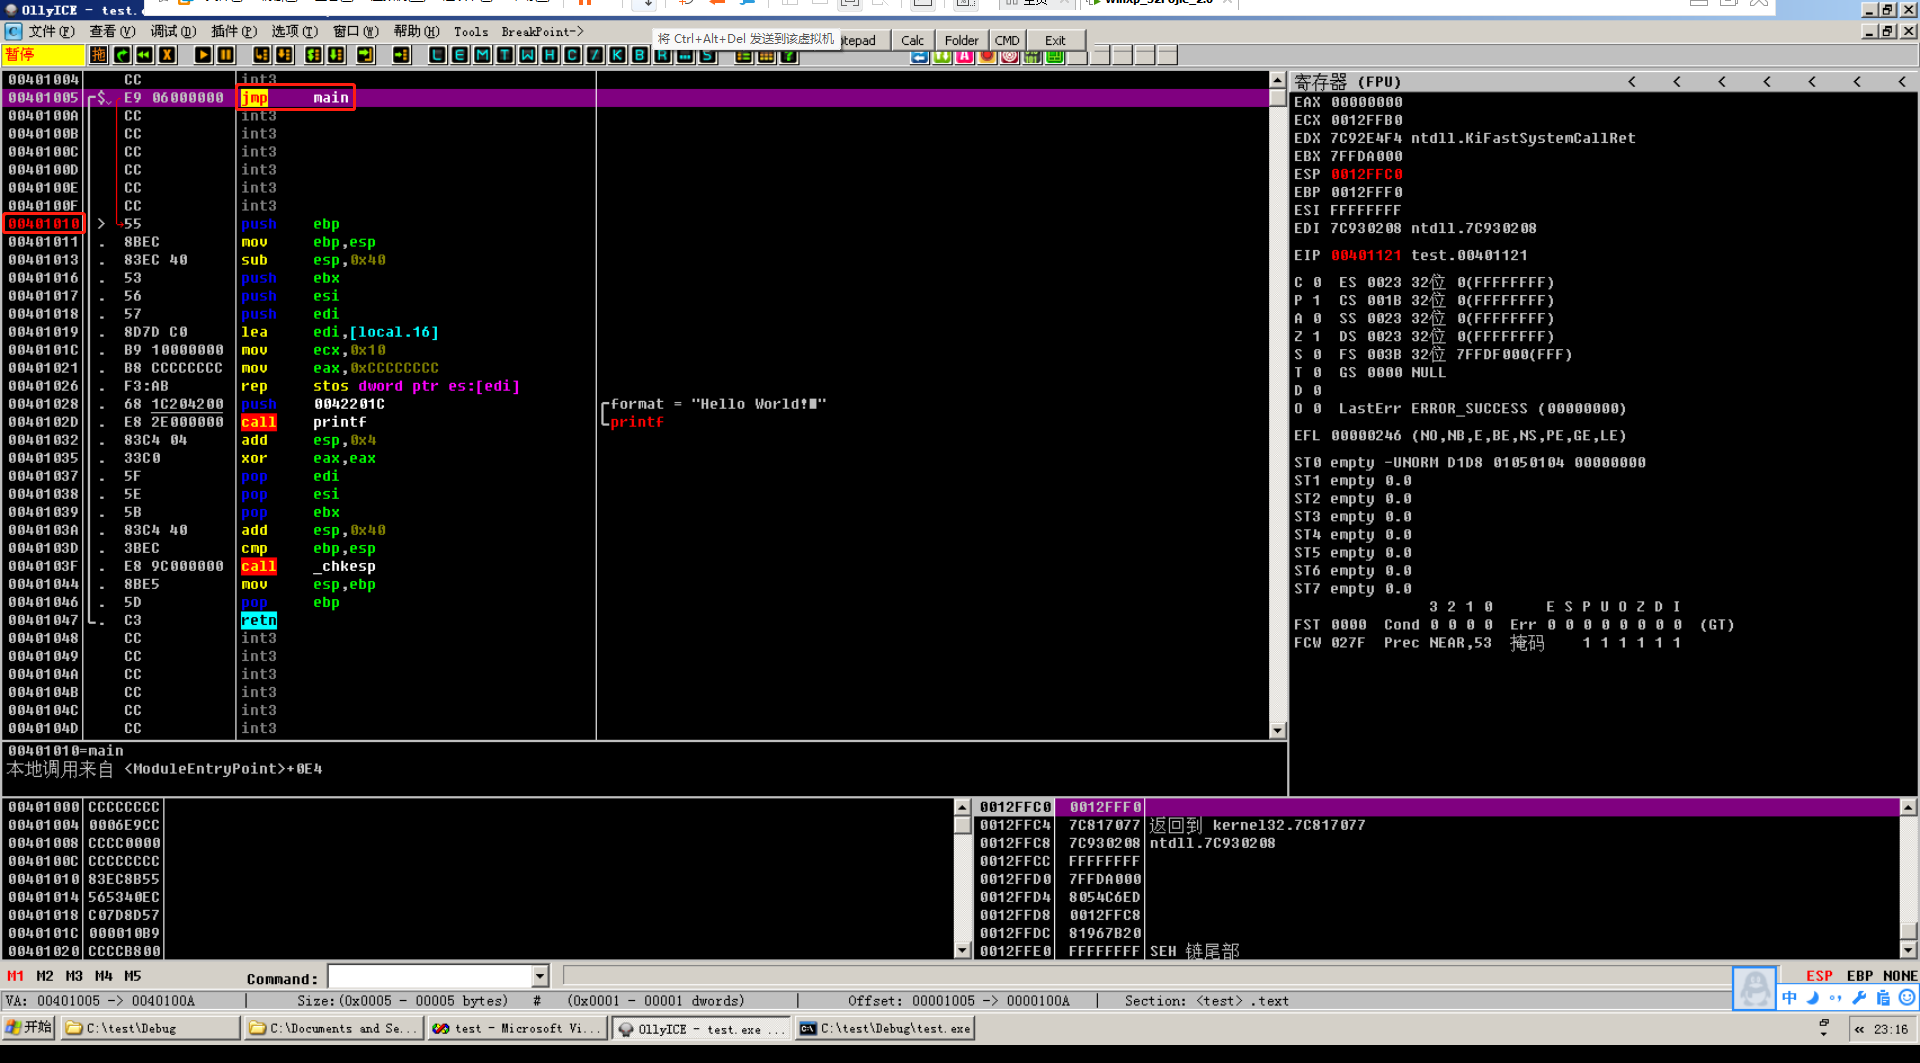Viewport: 1920px width, 1063px height.
Task: Switch to 'test - Microsoft Vi...' taskbar window
Action: (x=517, y=1028)
